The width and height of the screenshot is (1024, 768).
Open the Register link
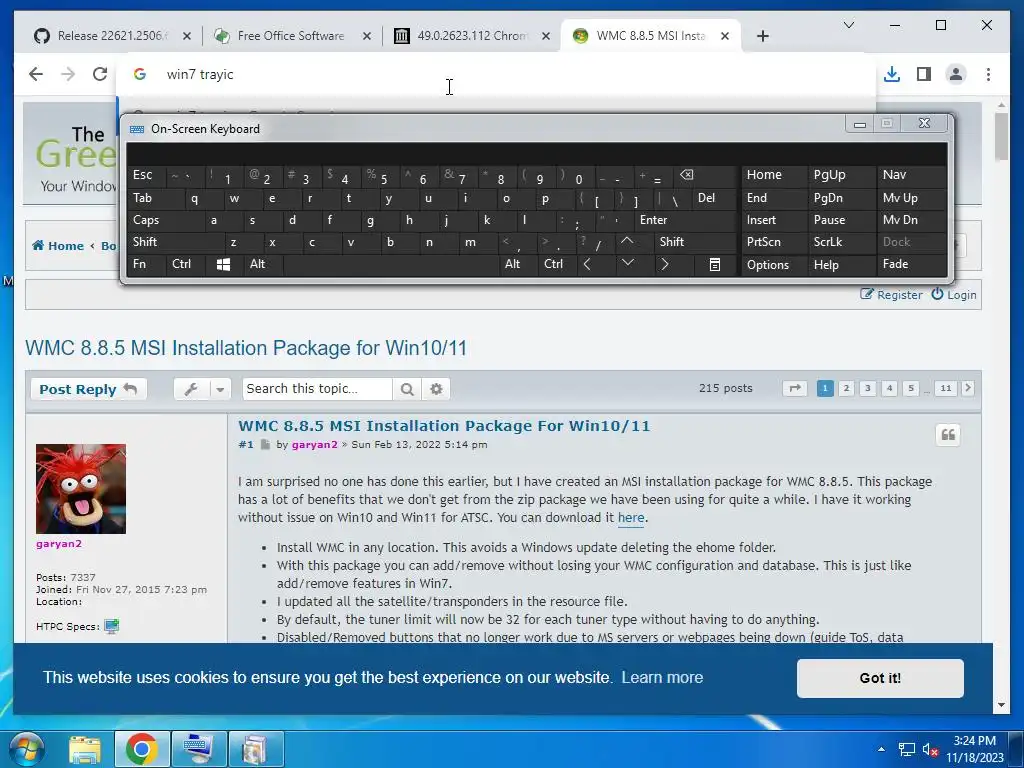[891, 295]
